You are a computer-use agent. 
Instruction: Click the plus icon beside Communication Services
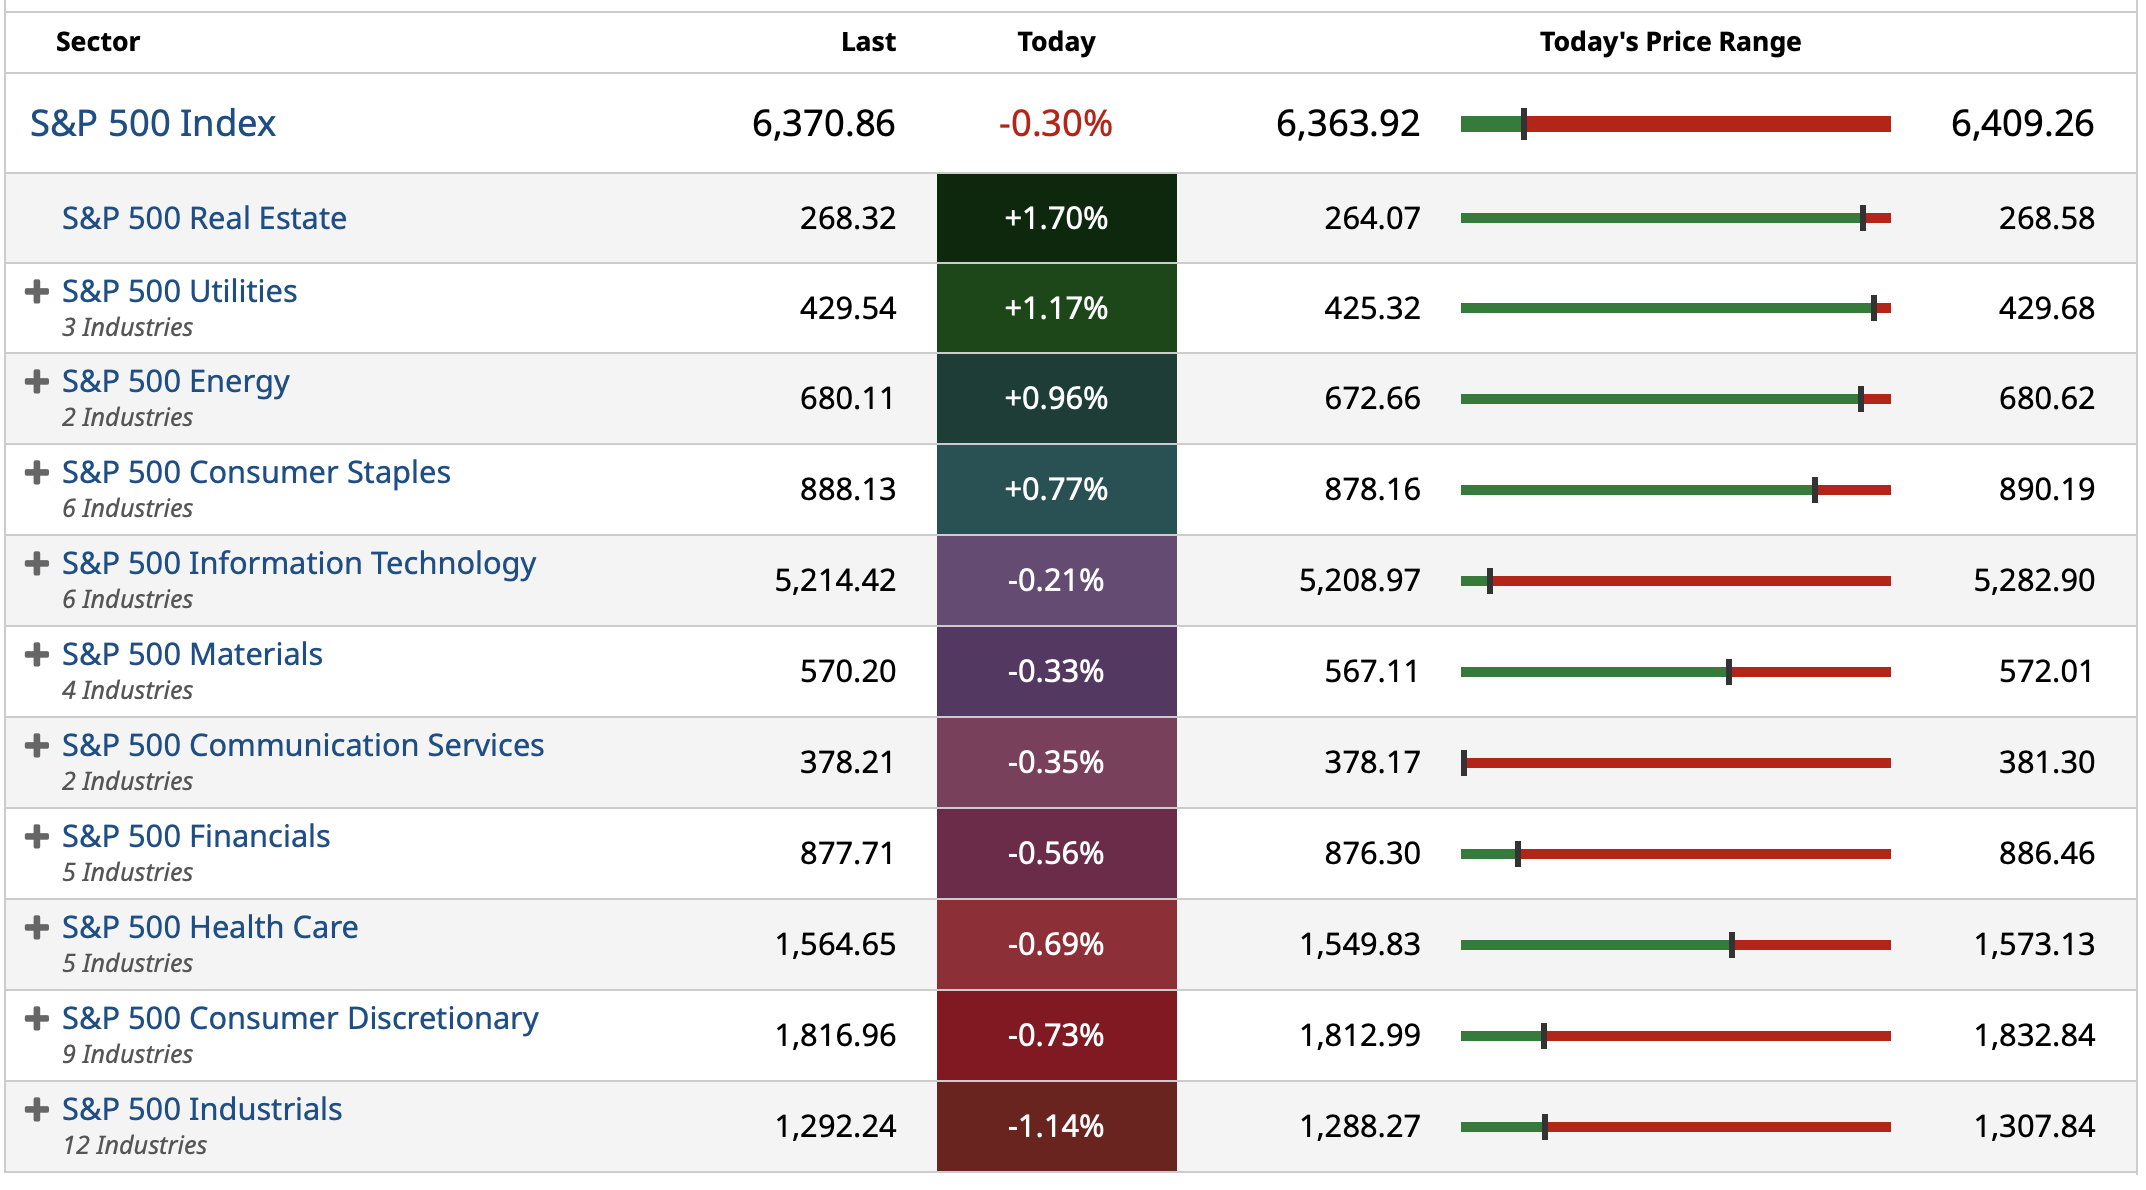[37, 746]
